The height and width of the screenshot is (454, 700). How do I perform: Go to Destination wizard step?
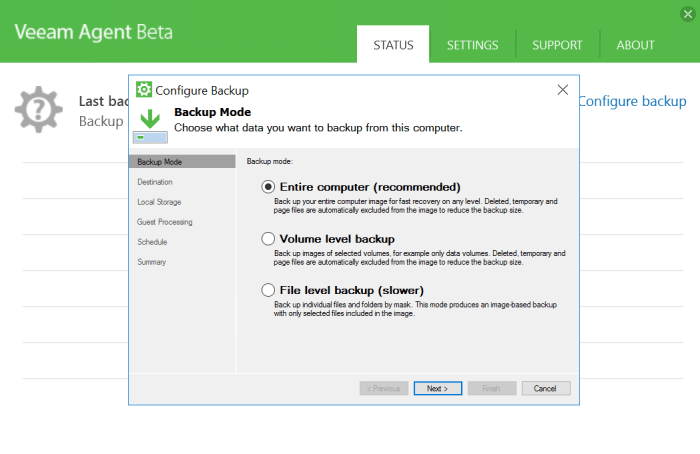click(155, 182)
